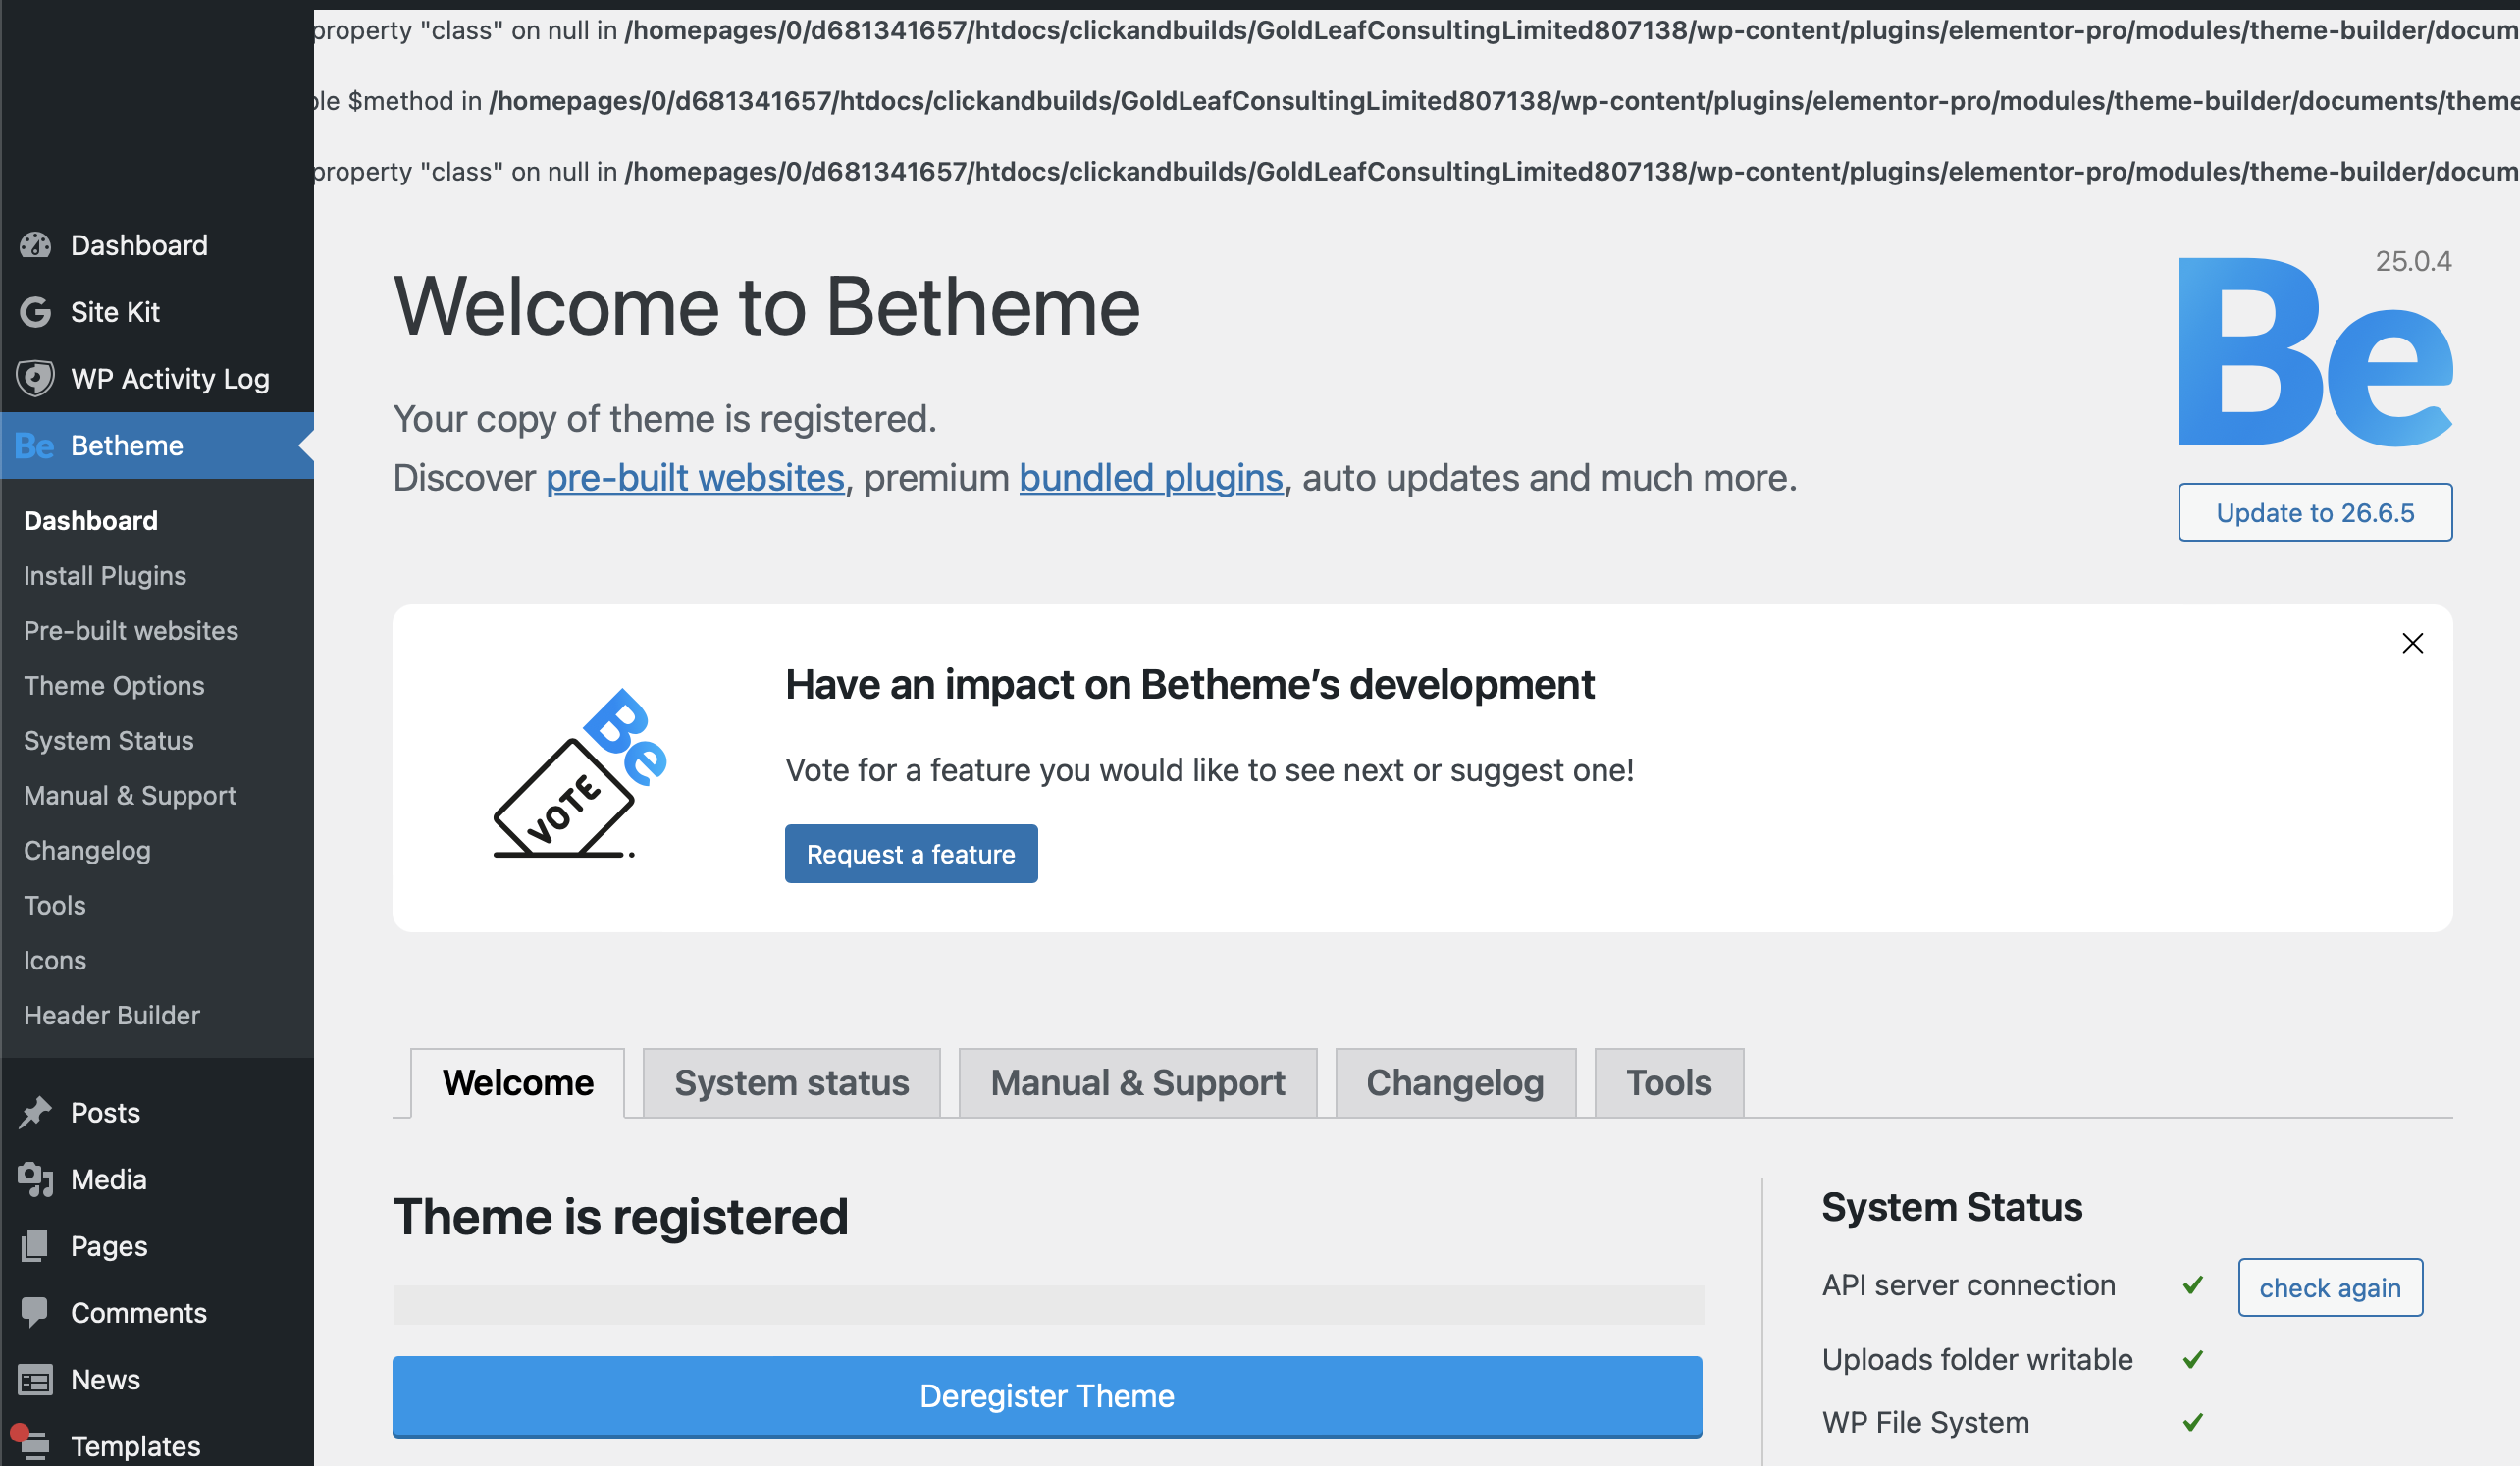Close the Betheme development notice
Screen dimensions: 2520x1466
(x=2413, y=643)
